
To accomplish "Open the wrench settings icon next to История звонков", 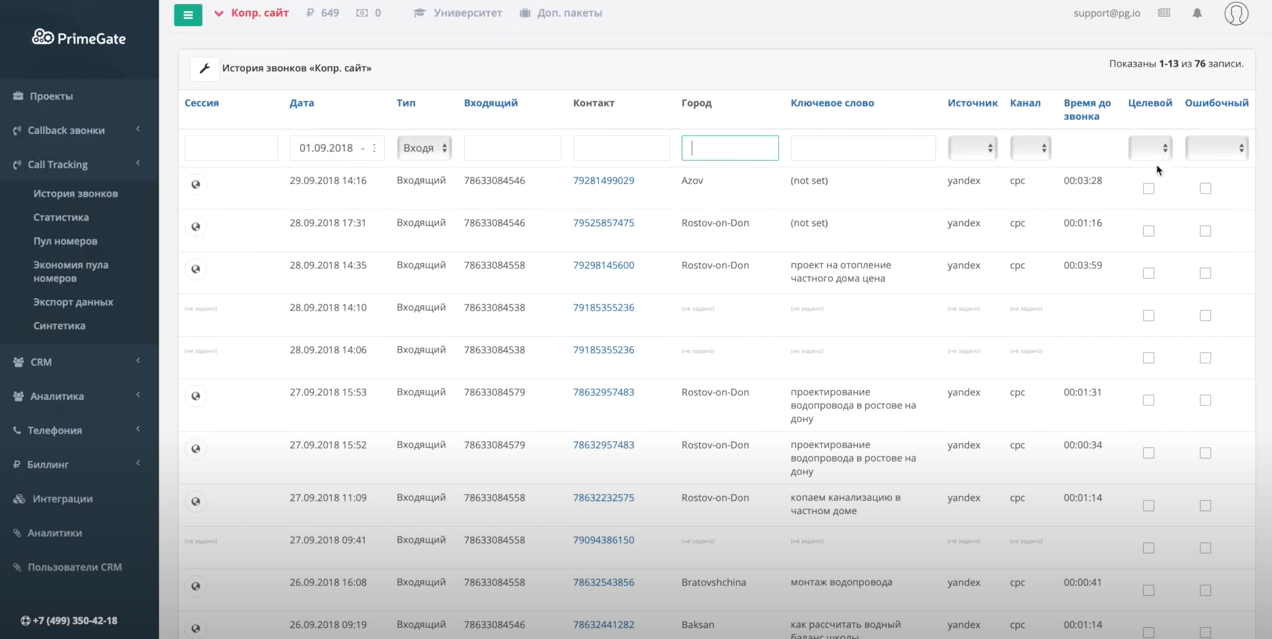I will coord(204,69).
